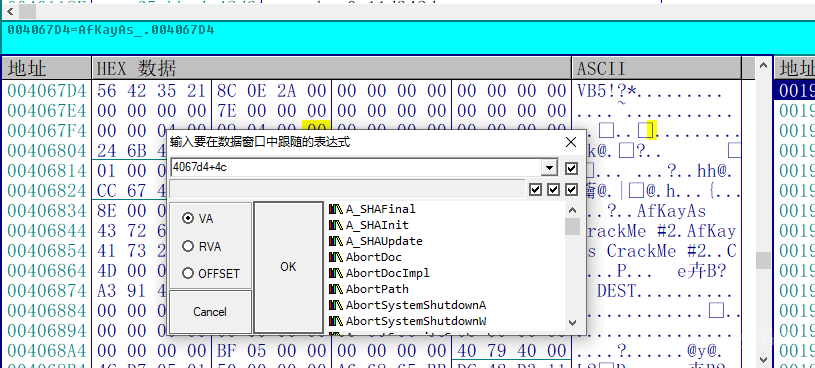Select address 004067E4 in the dump
Image resolution: width=815 pixels, height=368 pixels.
tap(47, 111)
